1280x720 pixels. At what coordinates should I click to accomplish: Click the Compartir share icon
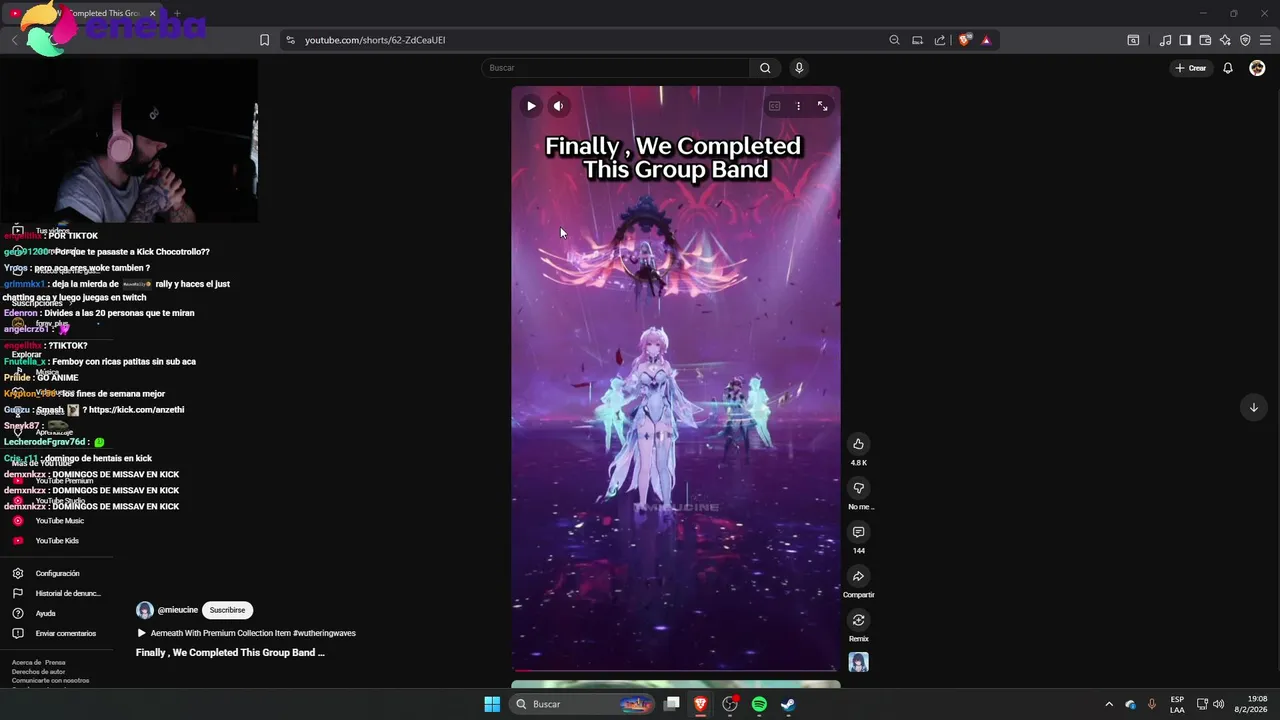858,576
